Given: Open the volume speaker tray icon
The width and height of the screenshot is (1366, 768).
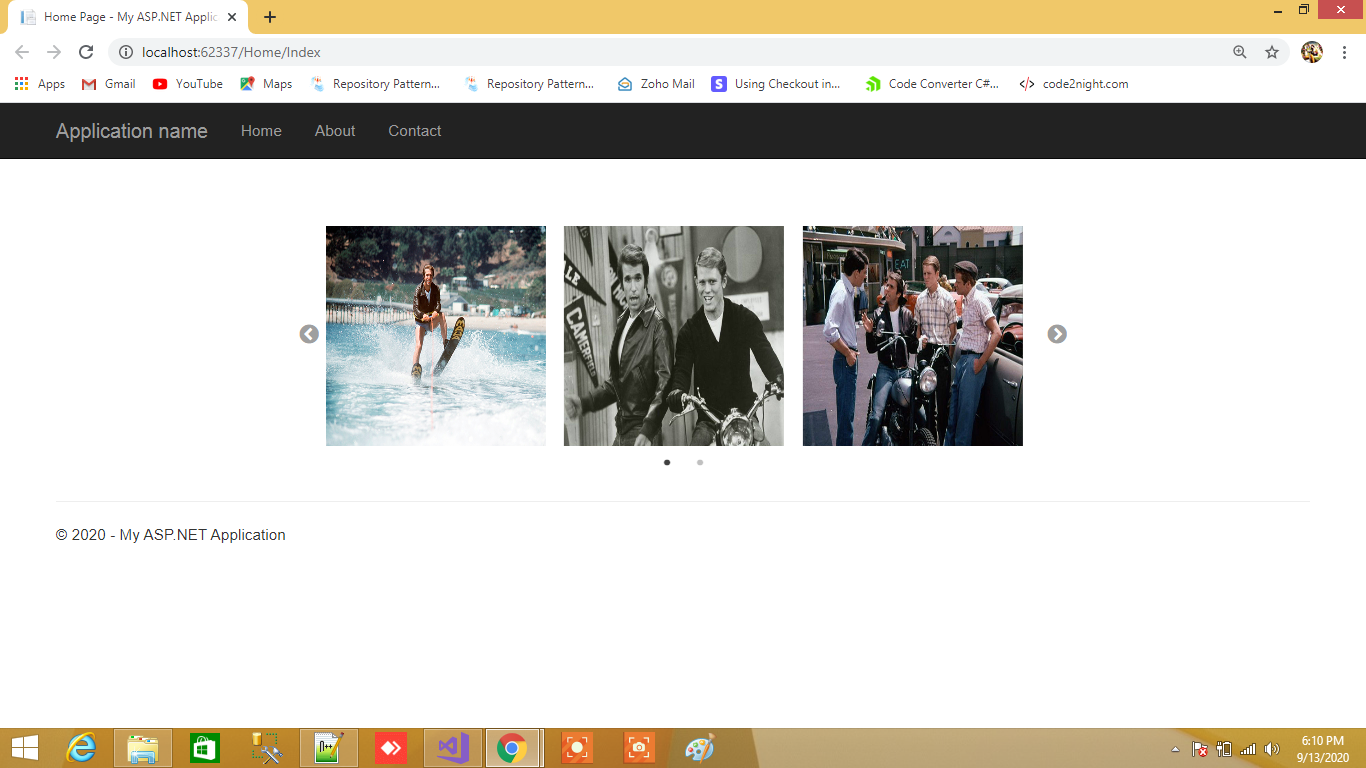Looking at the screenshot, I should pos(1272,749).
